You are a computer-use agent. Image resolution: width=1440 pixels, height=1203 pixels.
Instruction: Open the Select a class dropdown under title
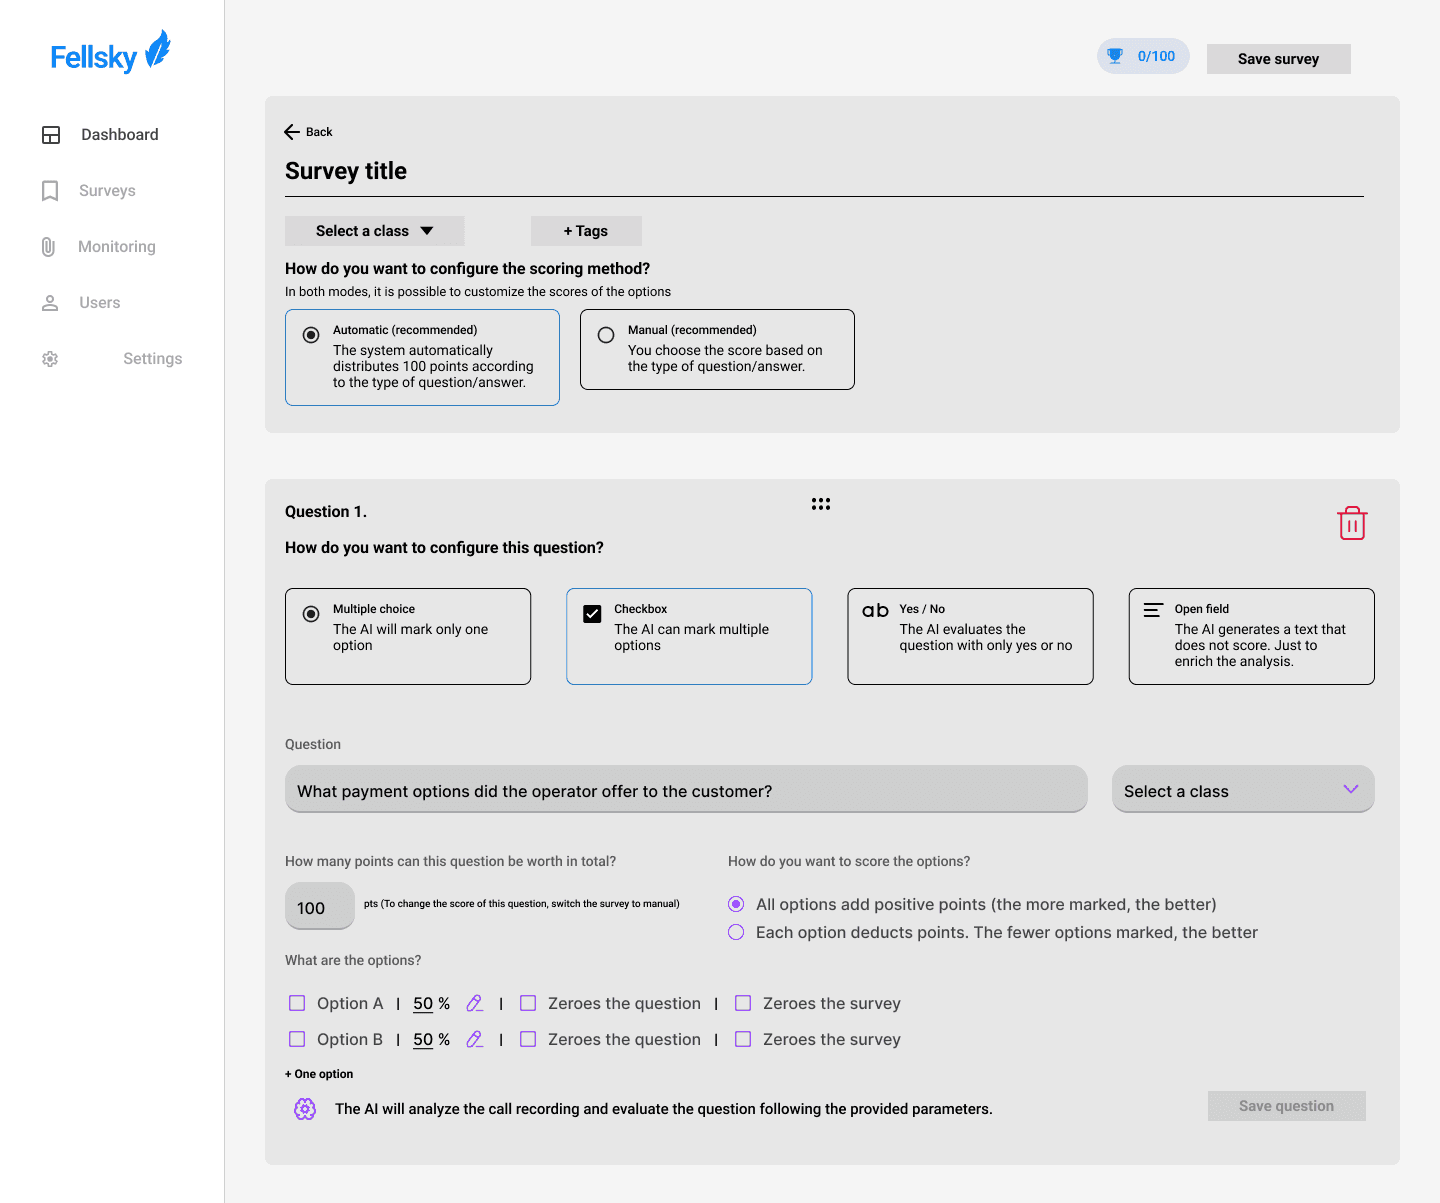pyautogui.click(x=375, y=231)
